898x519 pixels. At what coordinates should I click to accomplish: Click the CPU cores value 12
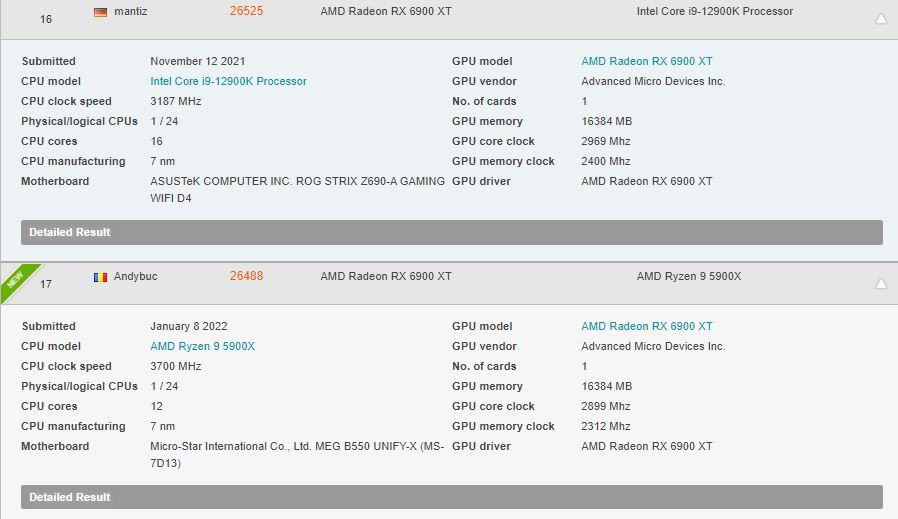(x=156, y=407)
